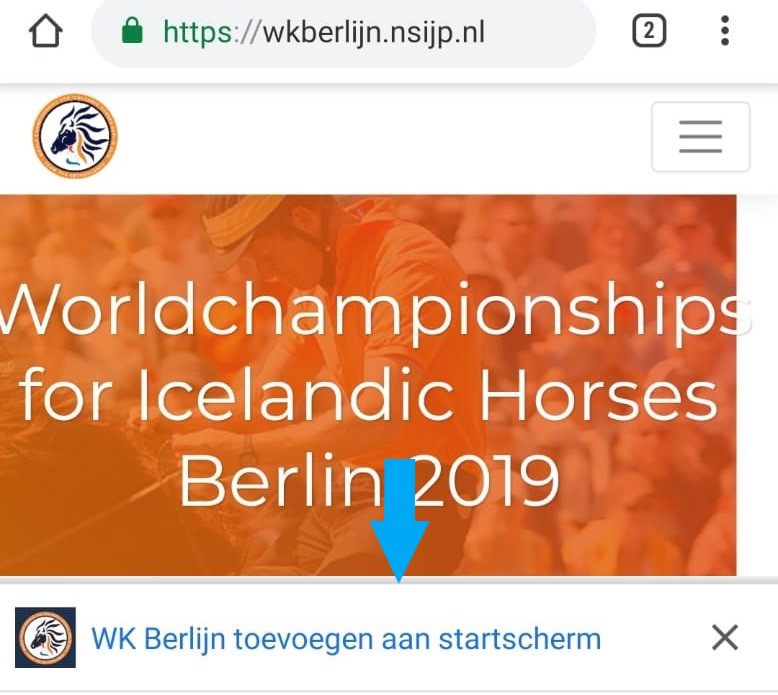Click empty header area beside the logo
This screenshot has width=778, height=695.
point(382,137)
